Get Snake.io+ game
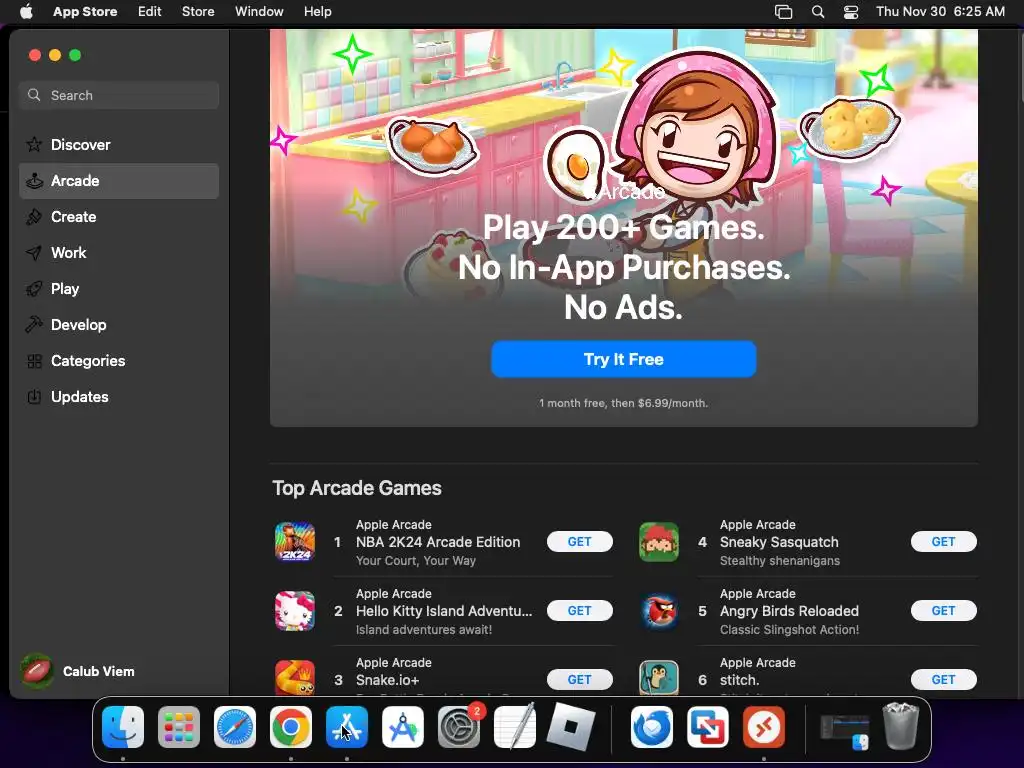 pyautogui.click(x=579, y=679)
